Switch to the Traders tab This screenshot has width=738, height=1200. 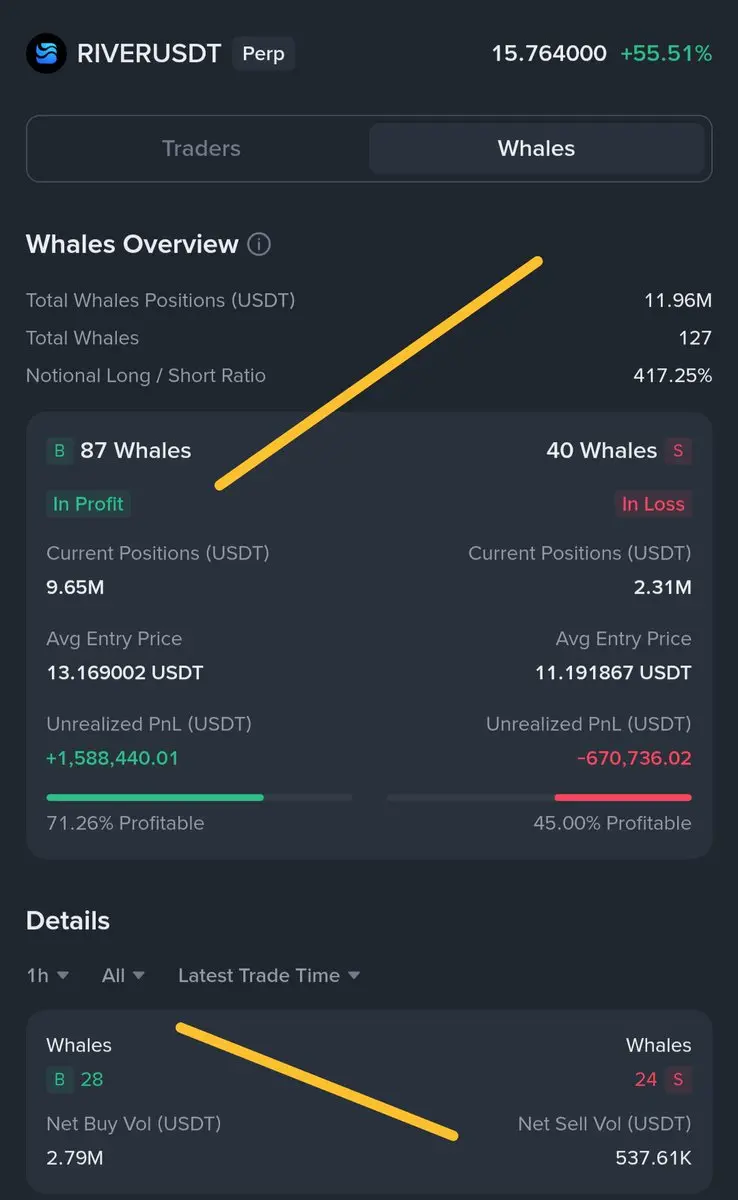[201, 149]
